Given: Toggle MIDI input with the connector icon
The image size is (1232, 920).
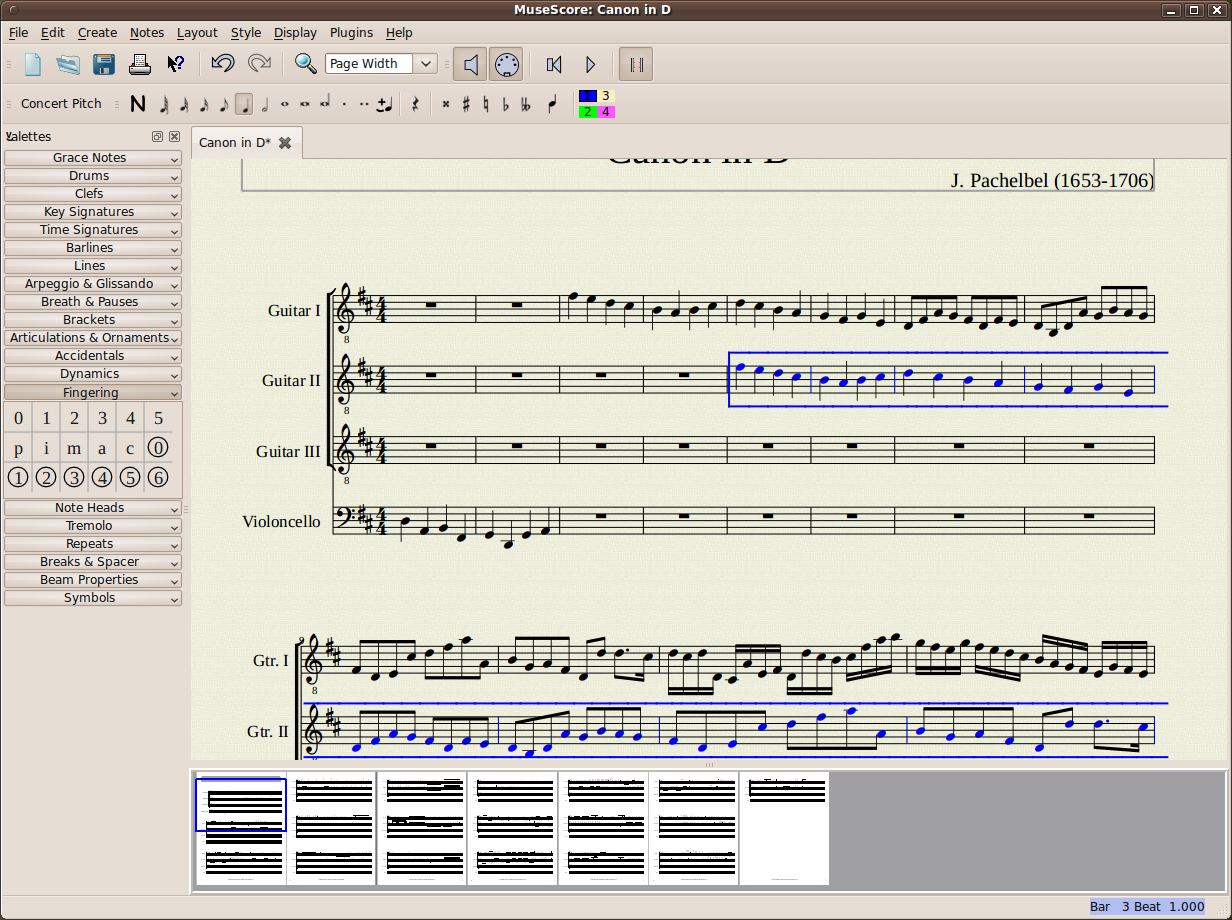Looking at the screenshot, I should (506, 63).
